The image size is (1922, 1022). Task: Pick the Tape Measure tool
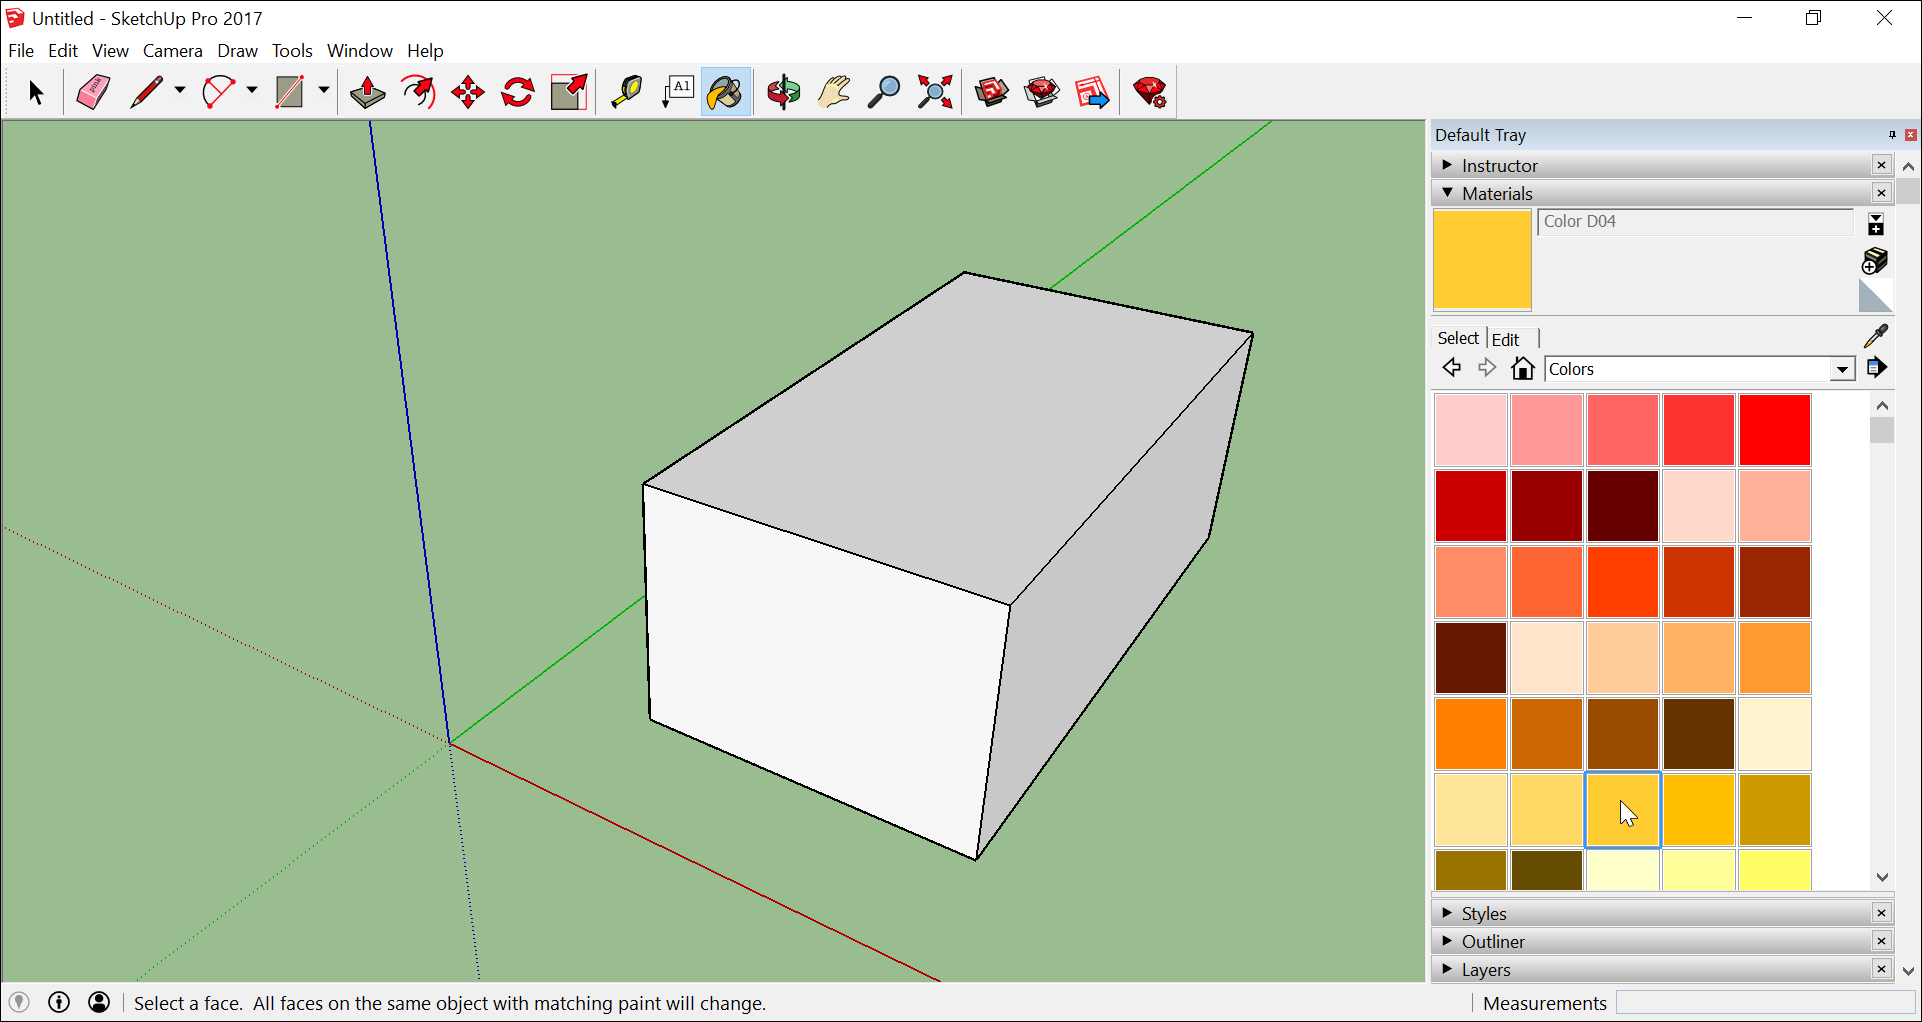[x=627, y=91]
